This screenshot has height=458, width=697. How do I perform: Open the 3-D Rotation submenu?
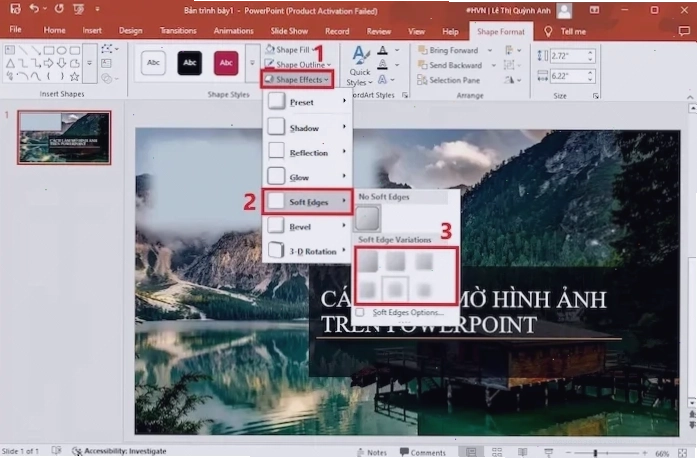307,251
